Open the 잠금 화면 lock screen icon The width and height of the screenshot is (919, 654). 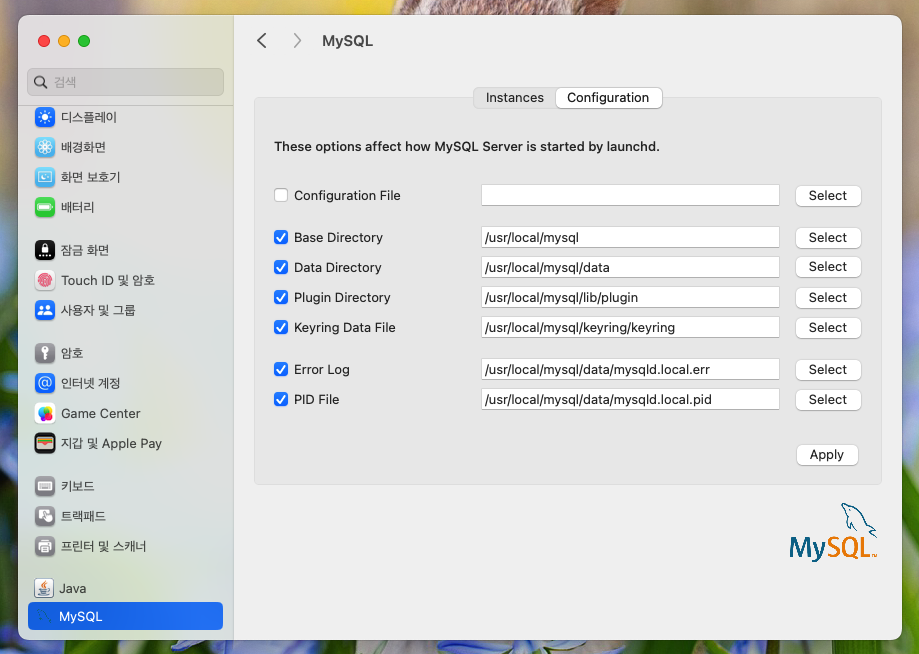[x=45, y=250]
